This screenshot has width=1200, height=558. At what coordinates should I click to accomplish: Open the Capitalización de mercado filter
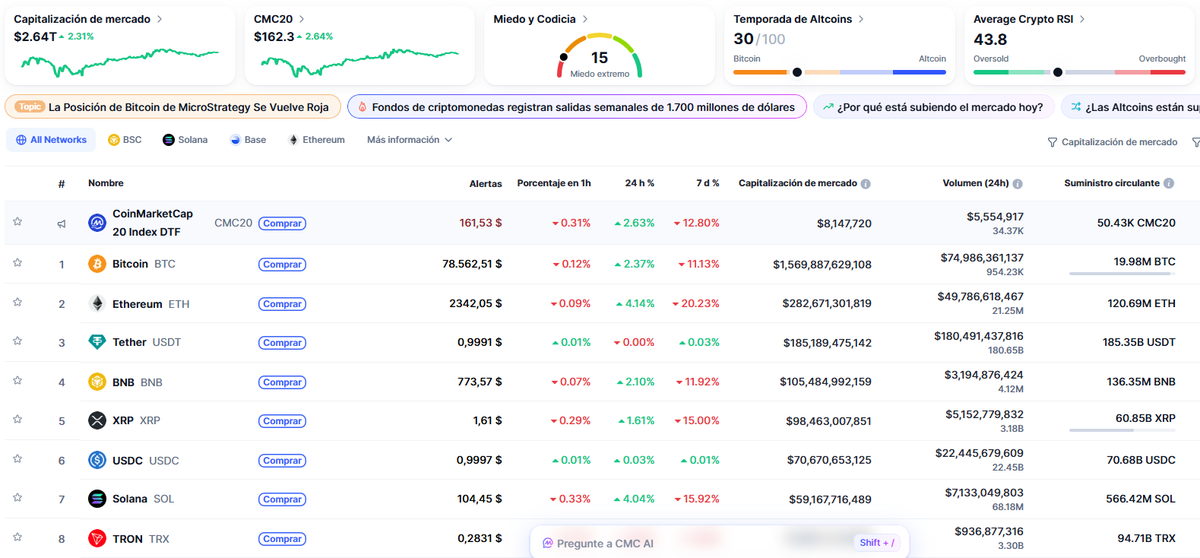point(1112,142)
